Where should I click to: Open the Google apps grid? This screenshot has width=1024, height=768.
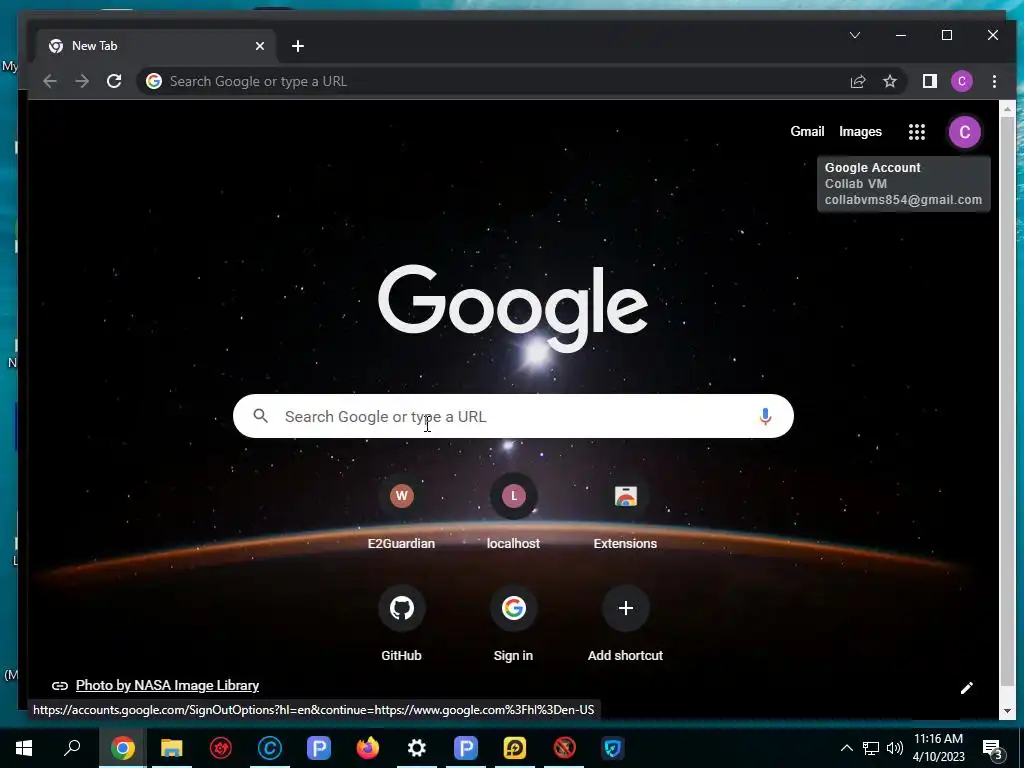pos(917,132)
